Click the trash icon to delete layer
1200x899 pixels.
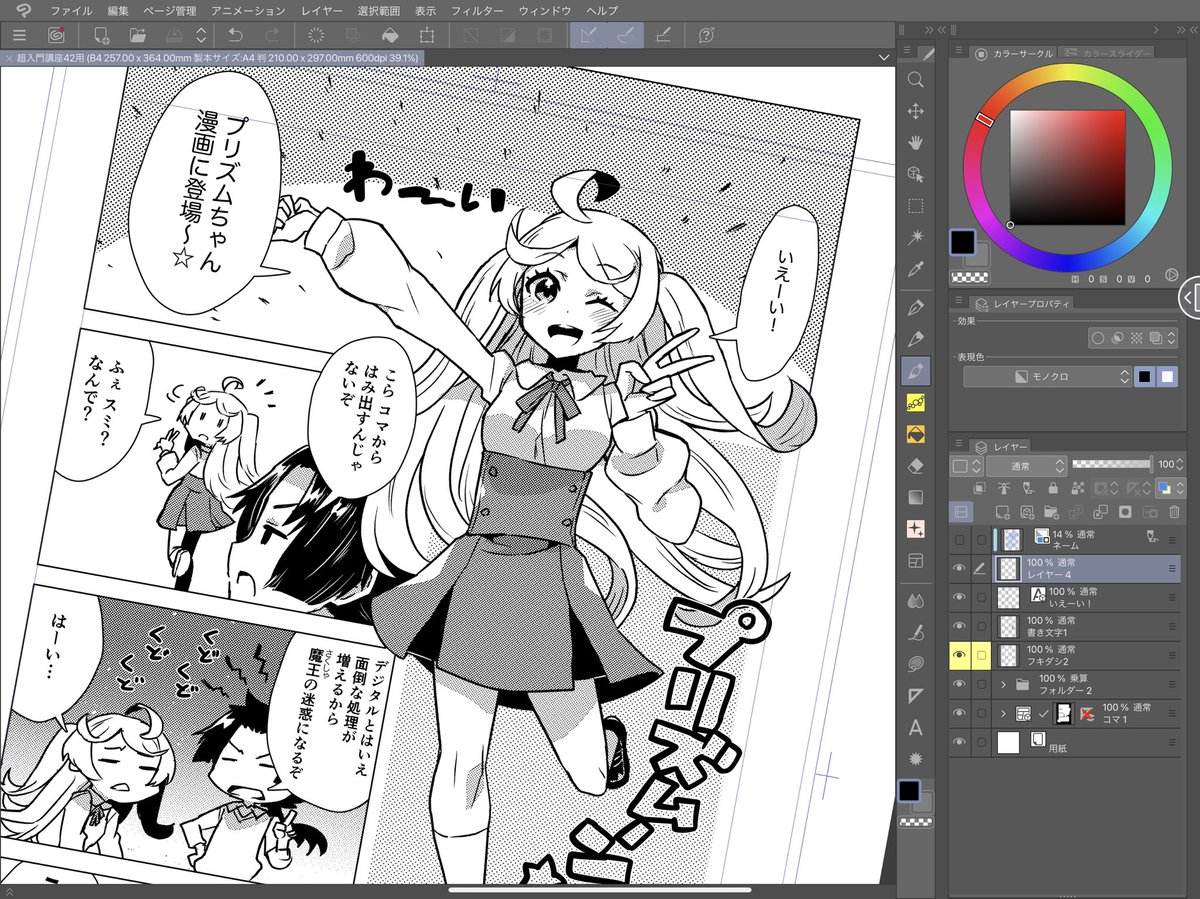coord(1174,513)
